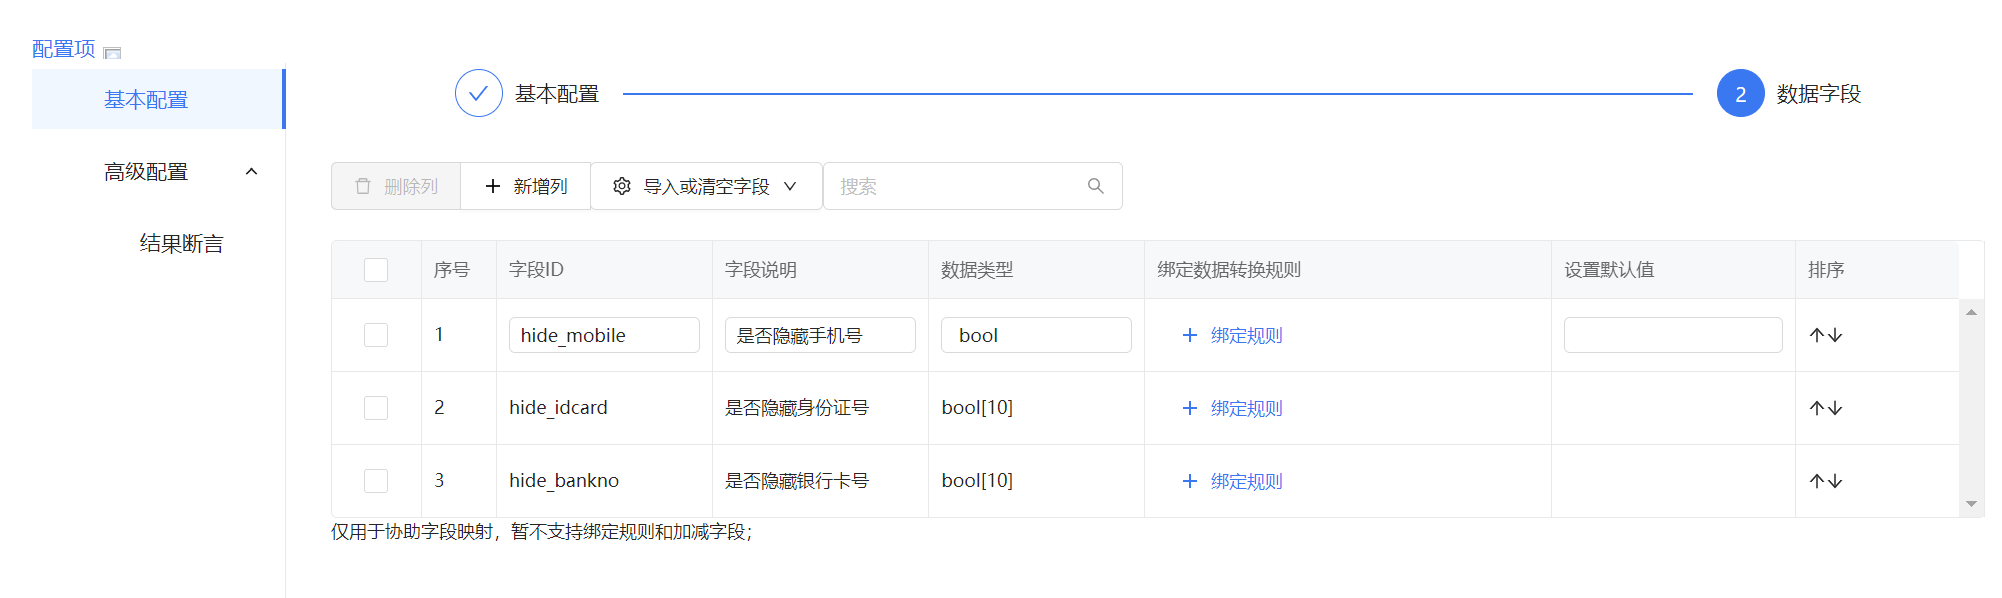
Task: Click the 新增列 button
Action: 526,186
